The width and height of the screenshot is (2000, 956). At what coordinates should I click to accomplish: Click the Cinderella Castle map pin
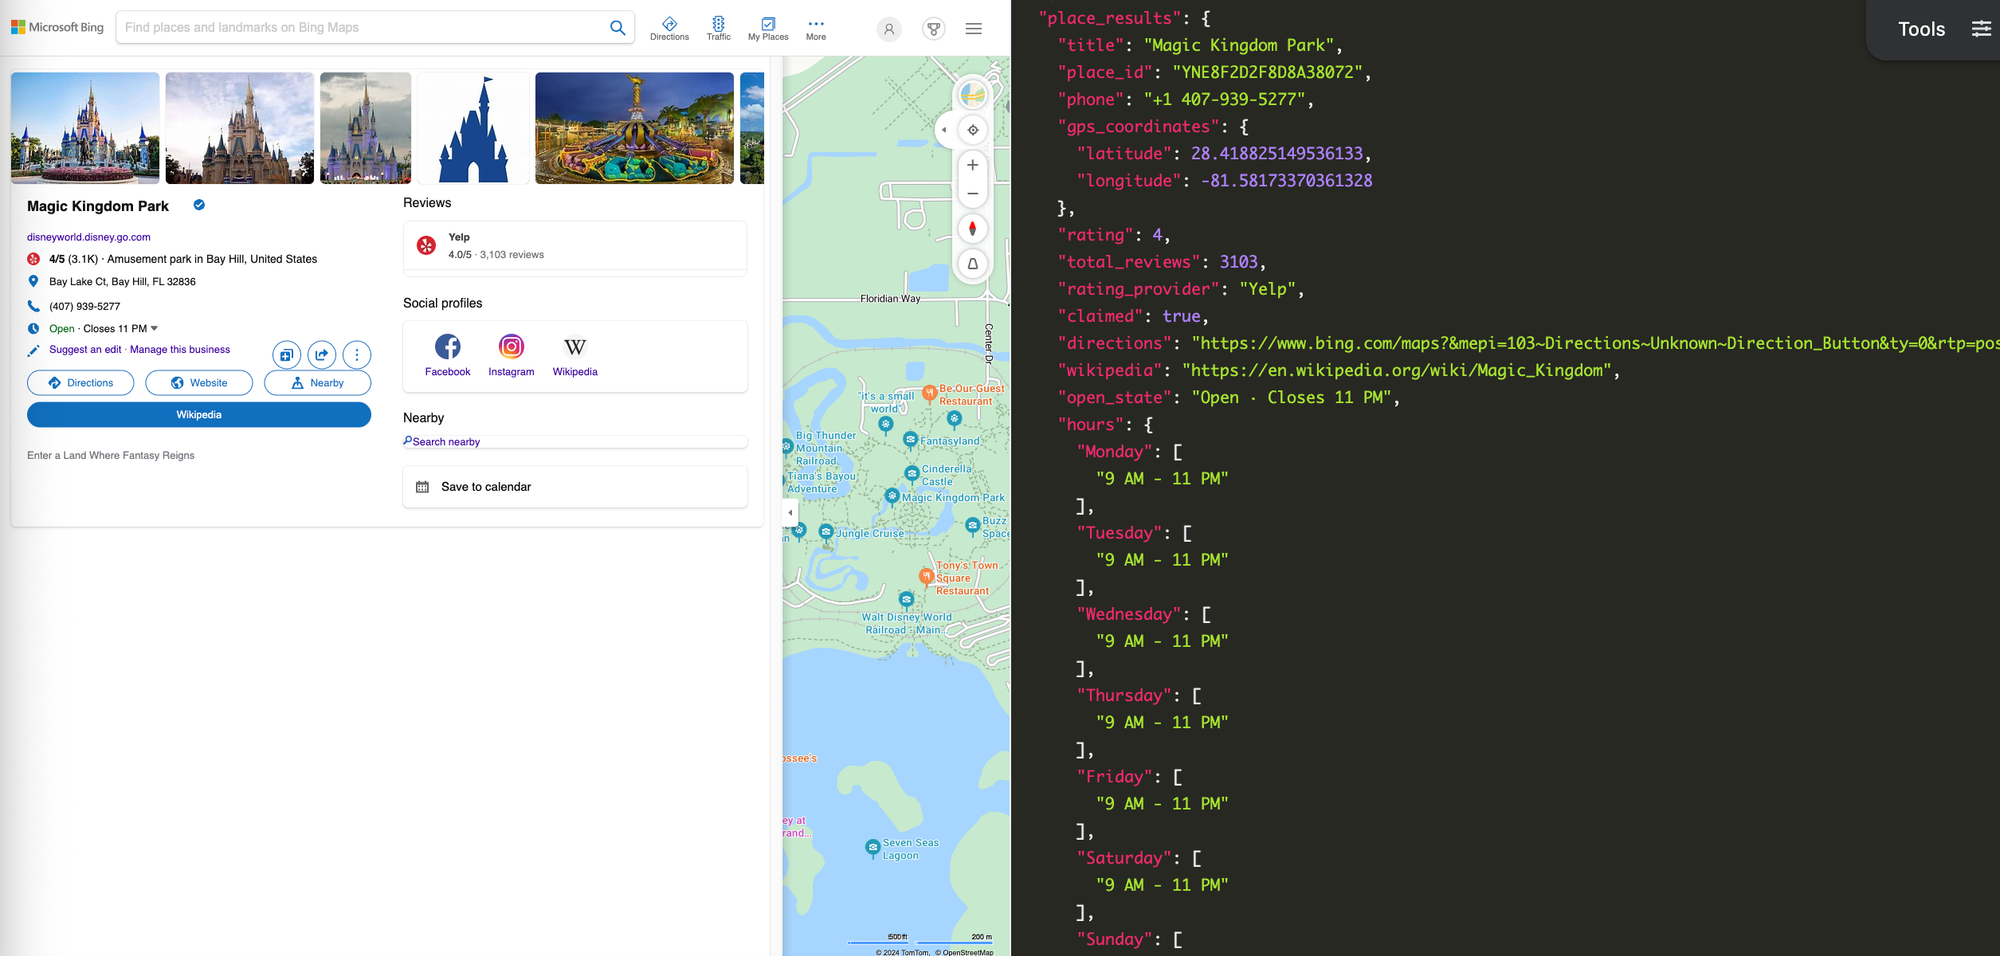point(911,474)
